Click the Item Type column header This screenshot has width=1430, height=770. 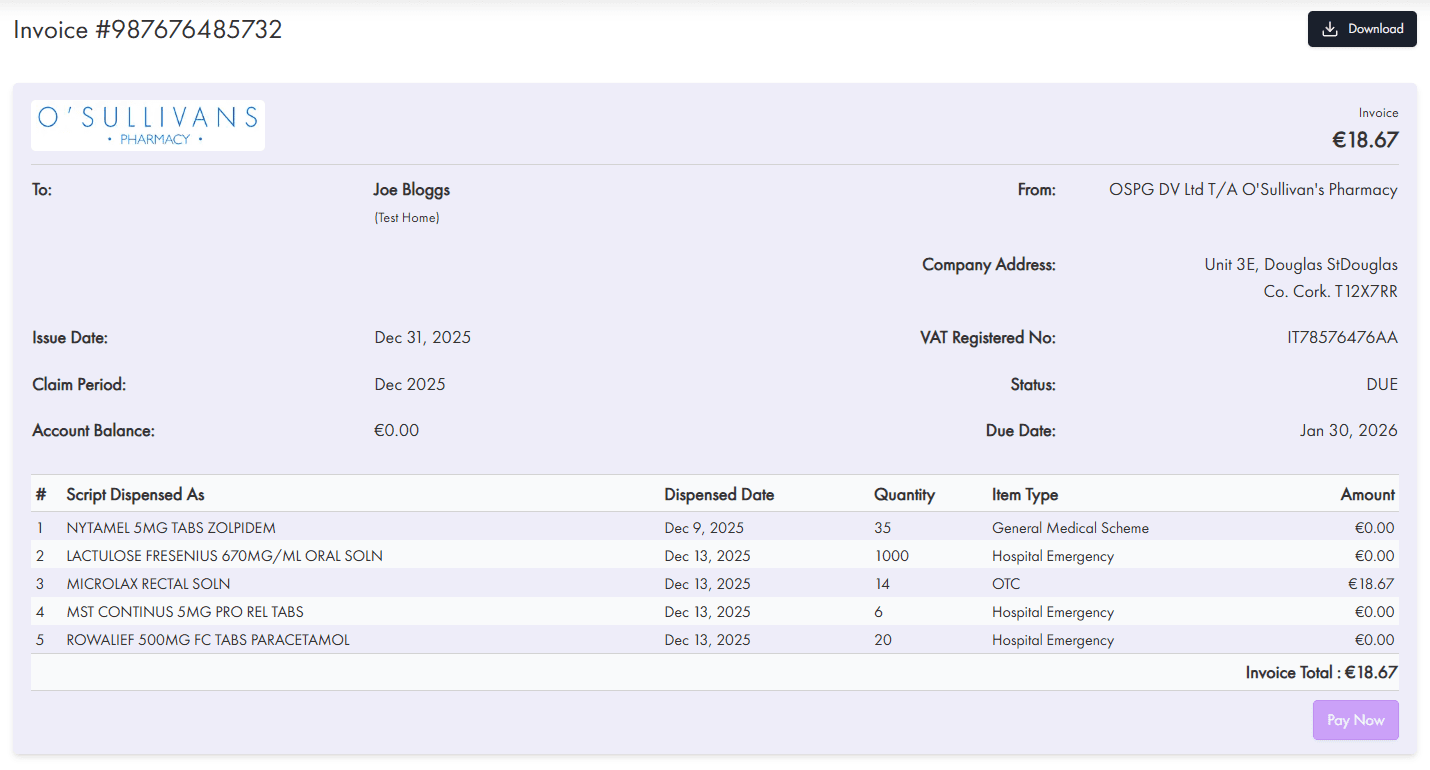(1025, 494)
